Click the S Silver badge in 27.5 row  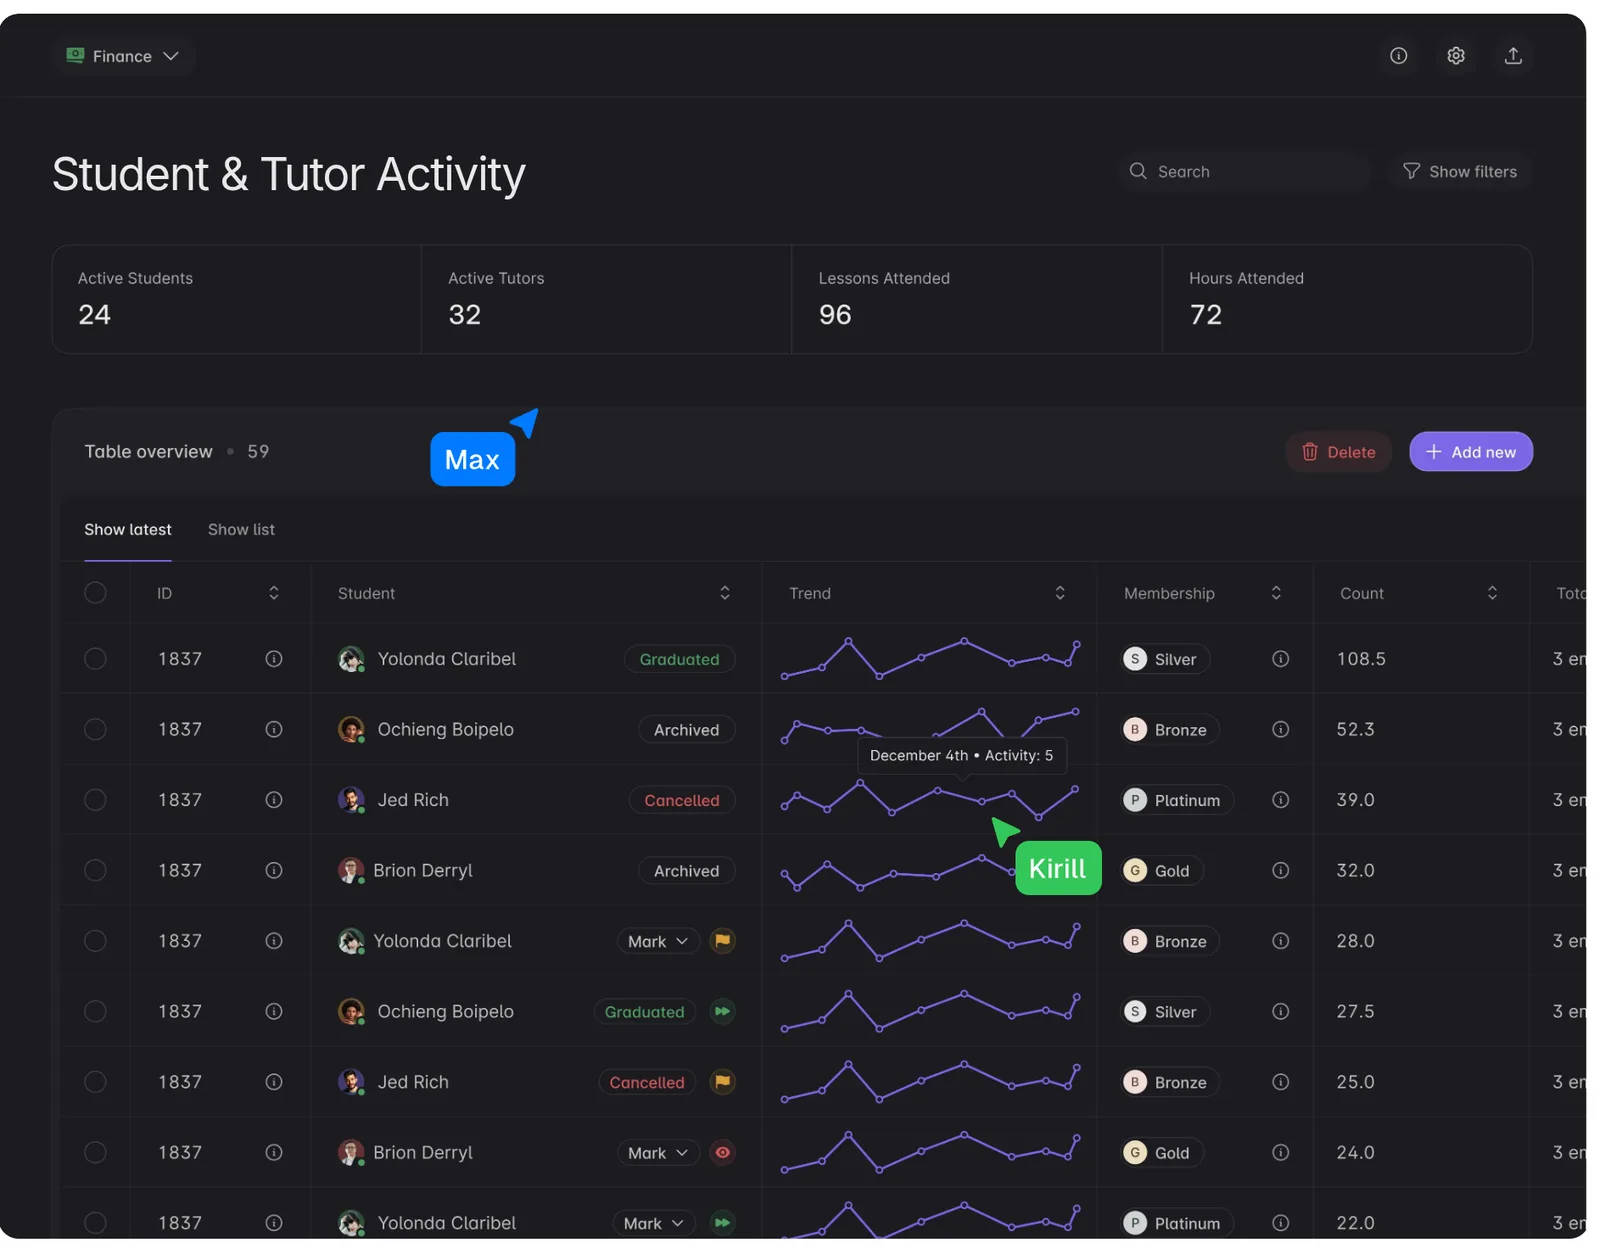[x=1165, y=1011]
